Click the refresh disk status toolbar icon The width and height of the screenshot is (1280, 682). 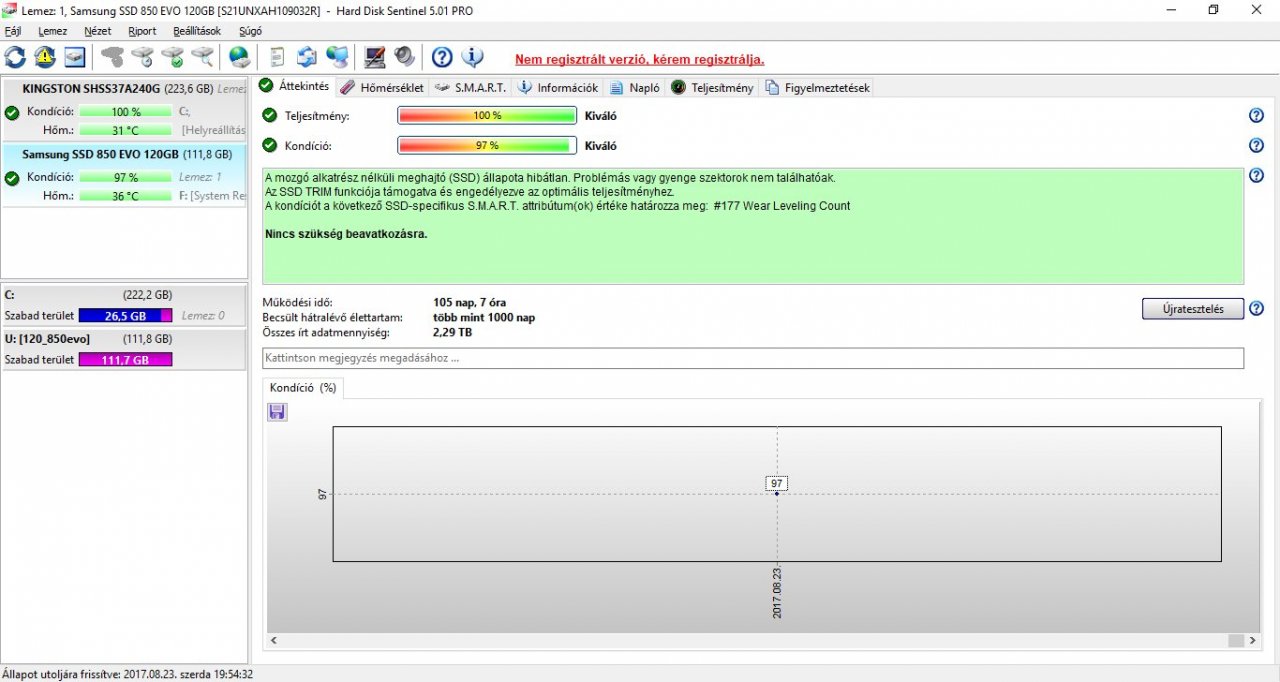(15, 57)
